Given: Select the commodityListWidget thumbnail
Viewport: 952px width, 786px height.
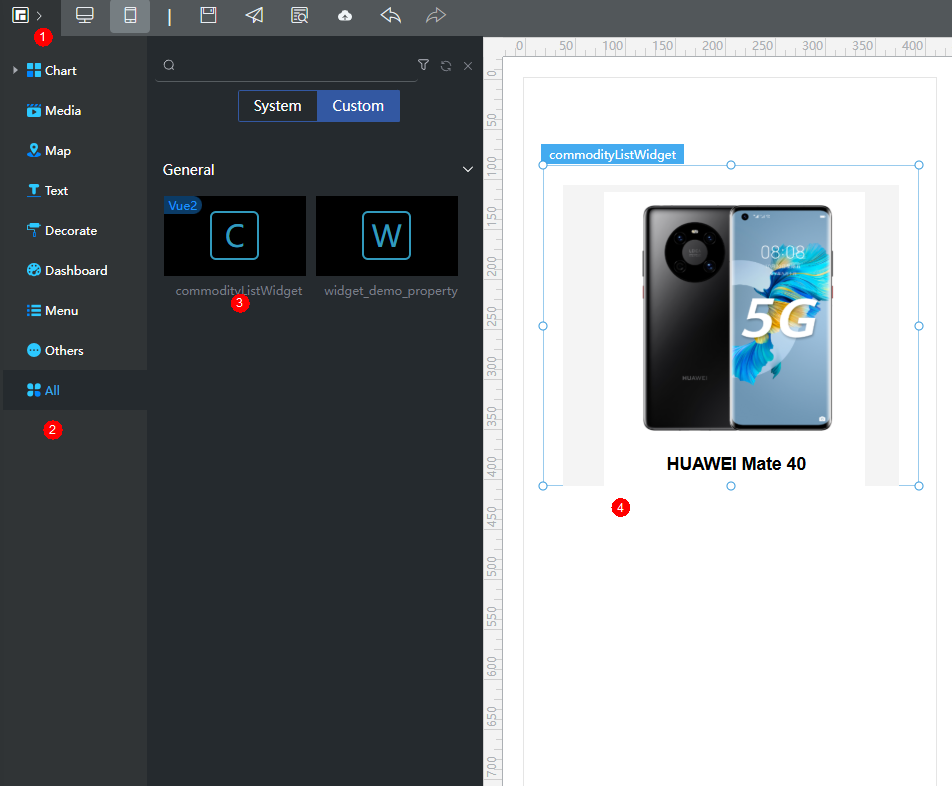Looking at the screenshot, I should pyautogui.click(x=235, y=235).
